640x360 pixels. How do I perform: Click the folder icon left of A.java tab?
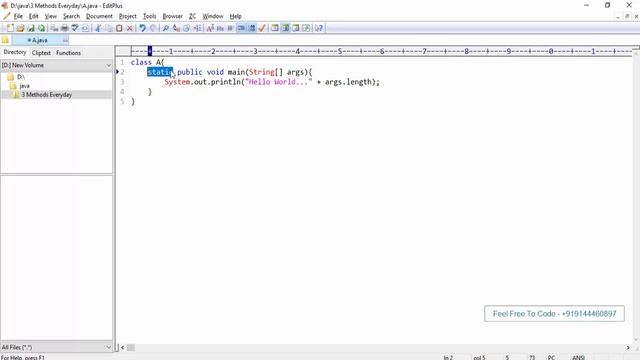tap(5, 40)
